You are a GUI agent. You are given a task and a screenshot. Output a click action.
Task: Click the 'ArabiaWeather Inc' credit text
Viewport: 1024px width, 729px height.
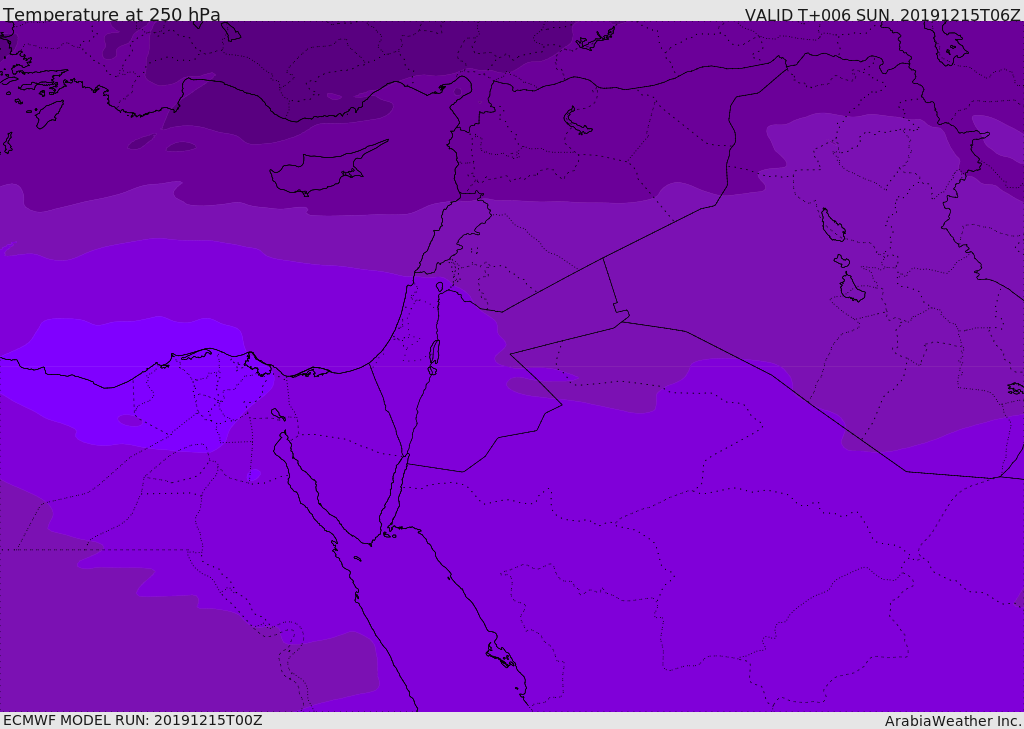[952, 721]
